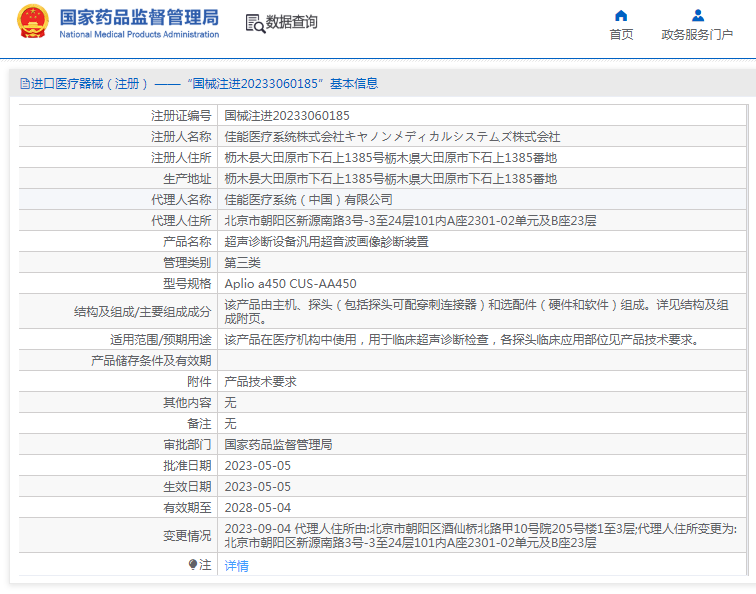Select the 第三类 category value
Screen dimensions: 756x594
click(243, 263)
